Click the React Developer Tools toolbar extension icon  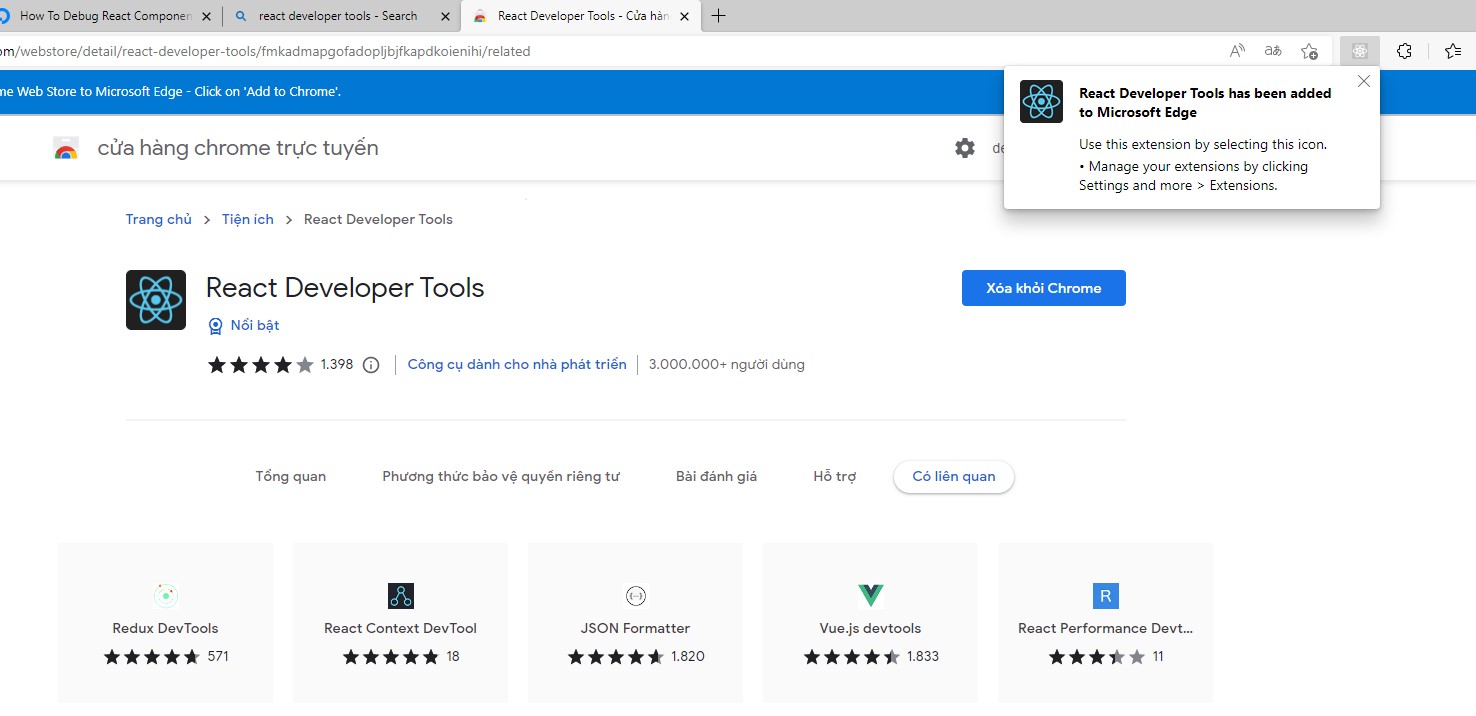pyautogui.click(x=1359, y=51)
